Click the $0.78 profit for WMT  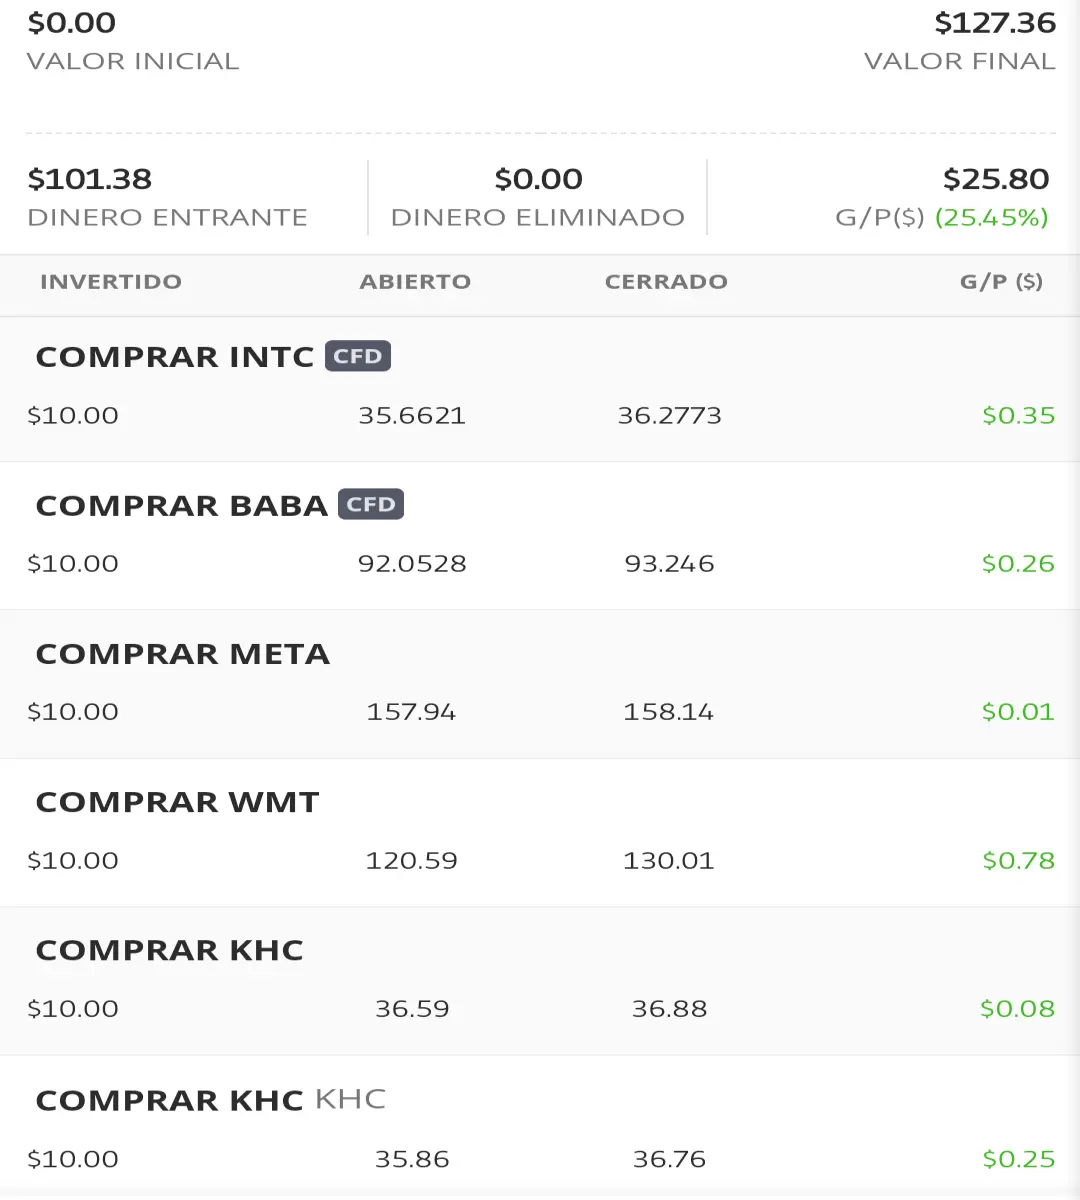[1018, 860]
